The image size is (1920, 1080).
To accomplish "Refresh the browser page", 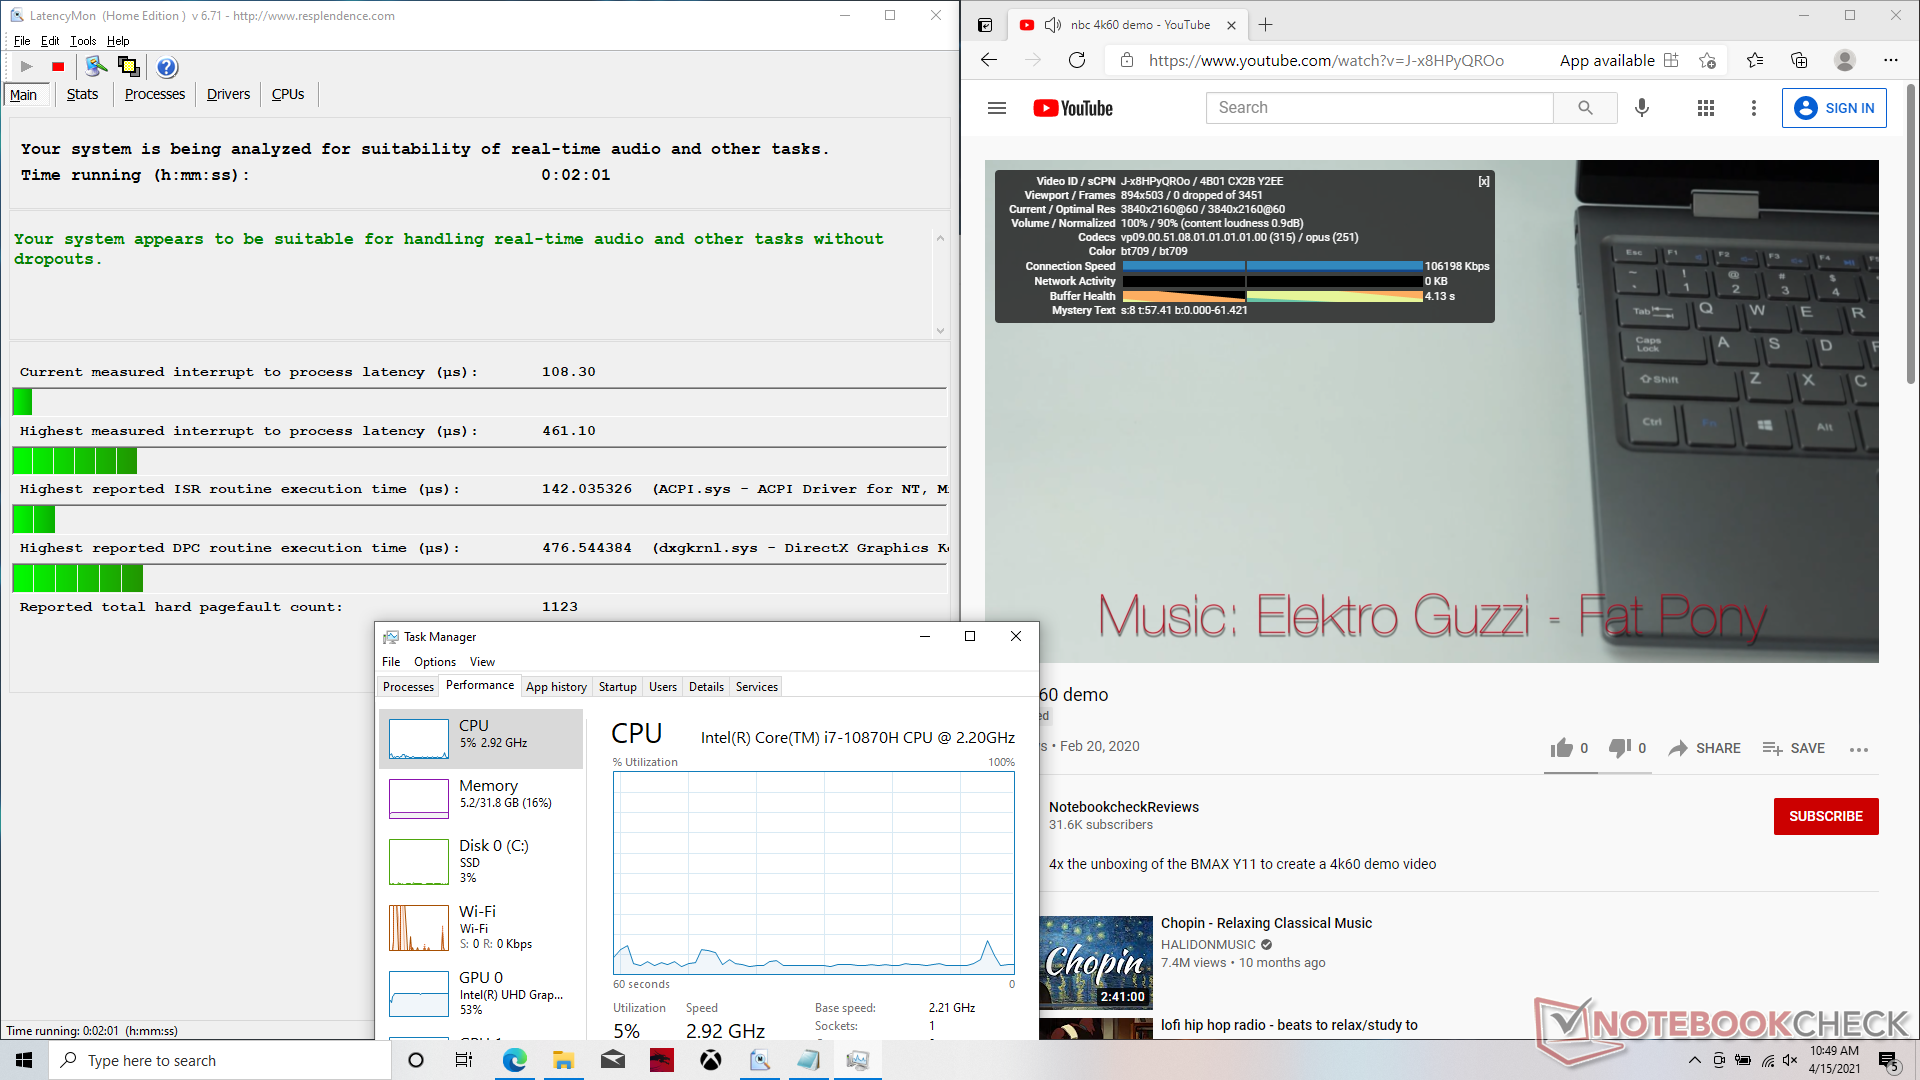I will 1077,60.
